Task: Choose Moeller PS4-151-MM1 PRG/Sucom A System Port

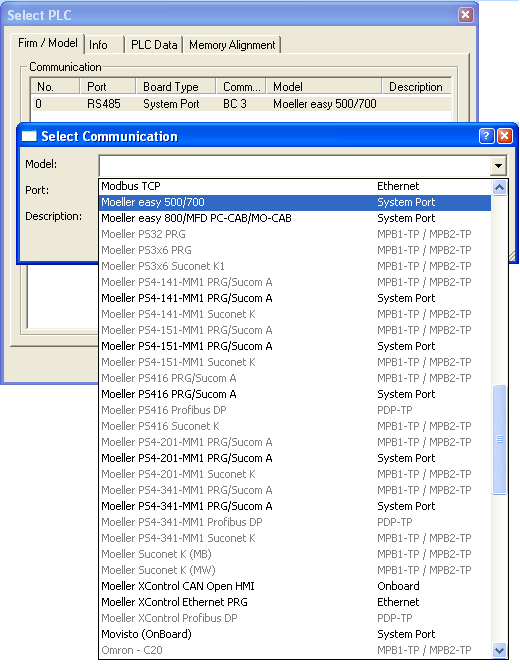Action: click(295, 346)
